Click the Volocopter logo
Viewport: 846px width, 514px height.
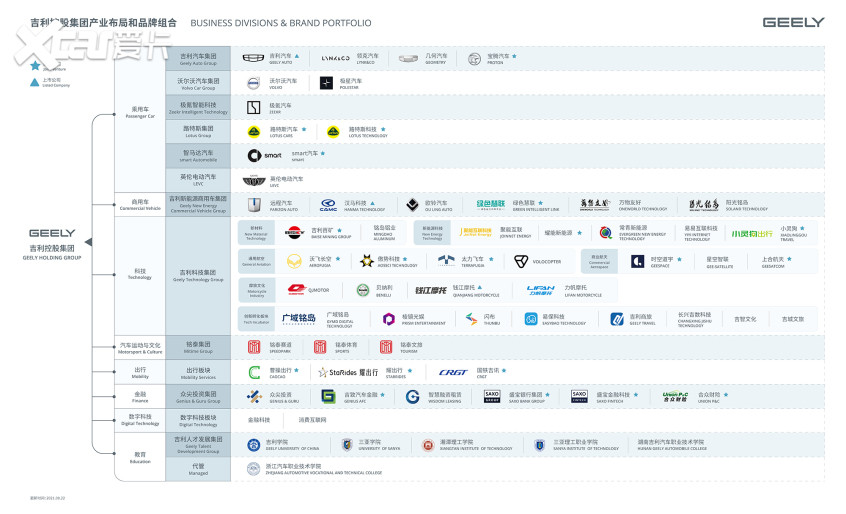click(521, 262)
